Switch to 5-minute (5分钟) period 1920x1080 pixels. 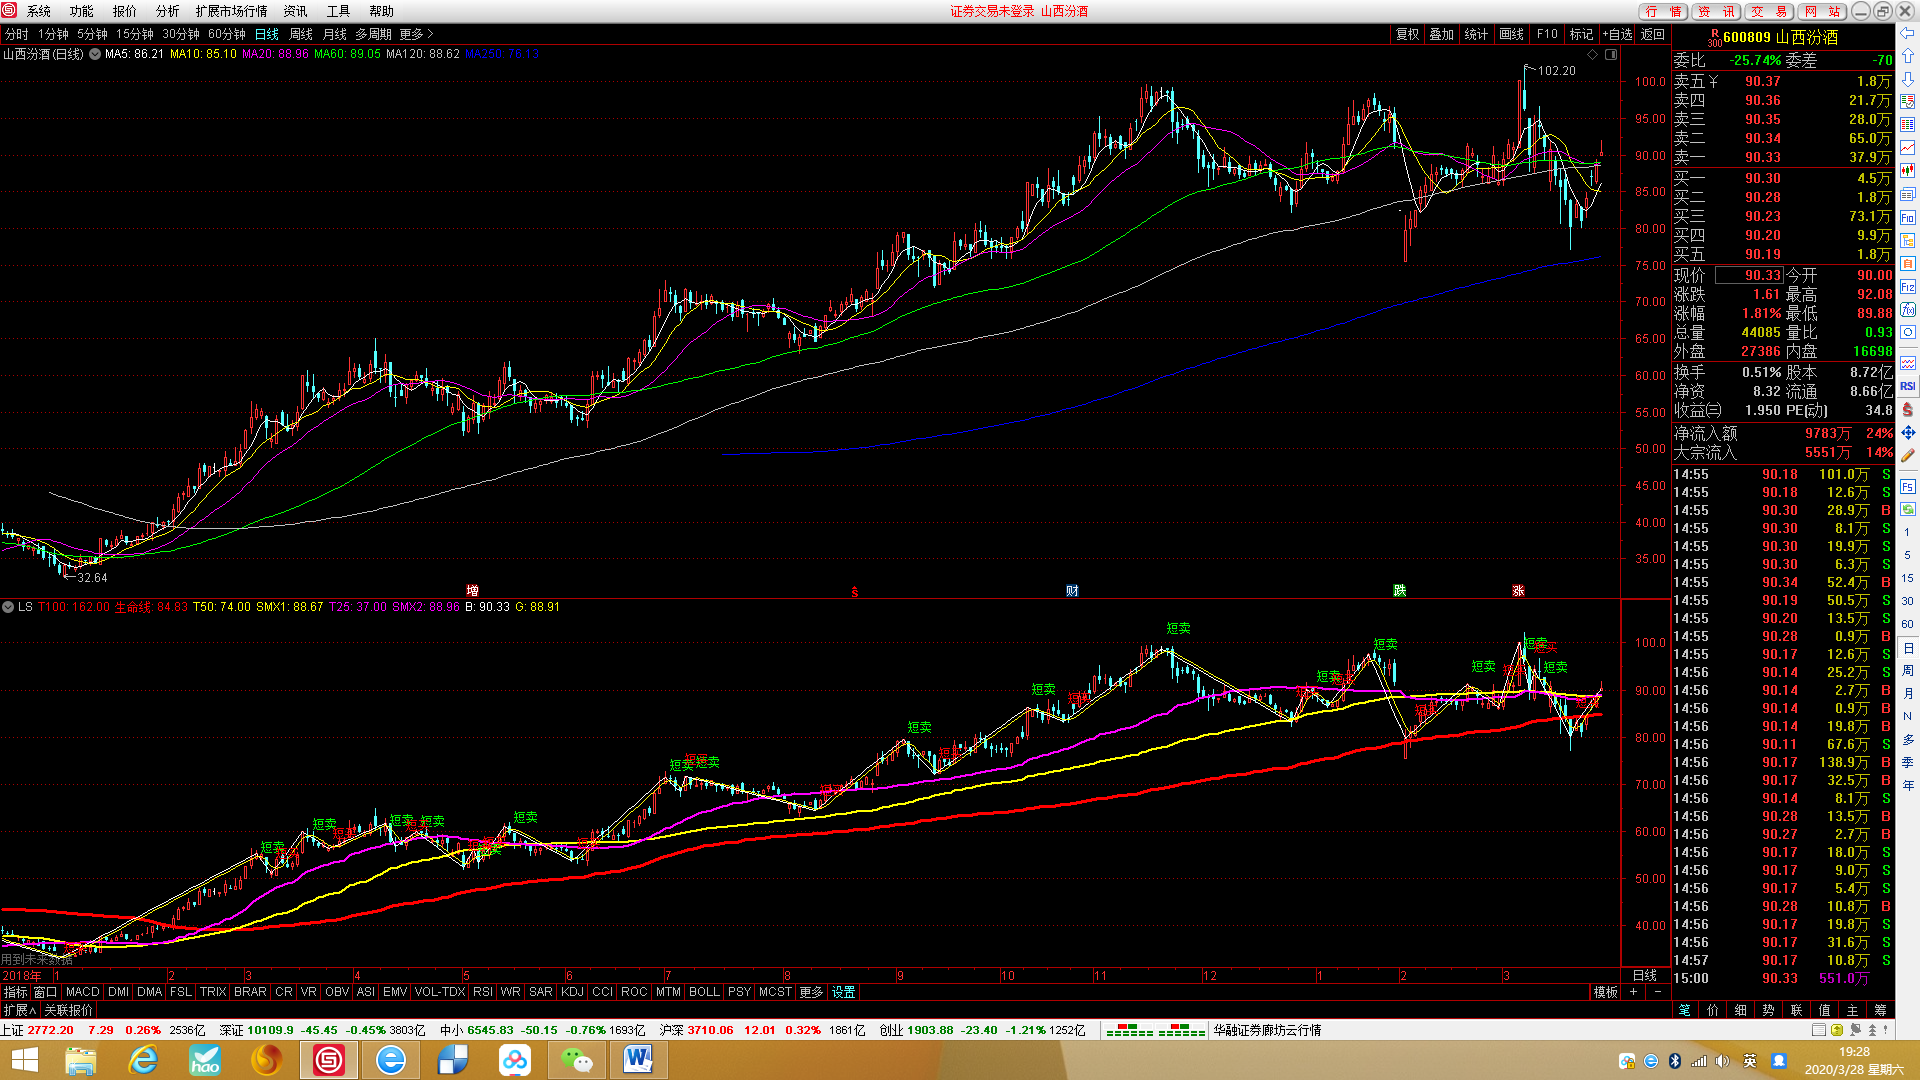click(x=93, y=34)
